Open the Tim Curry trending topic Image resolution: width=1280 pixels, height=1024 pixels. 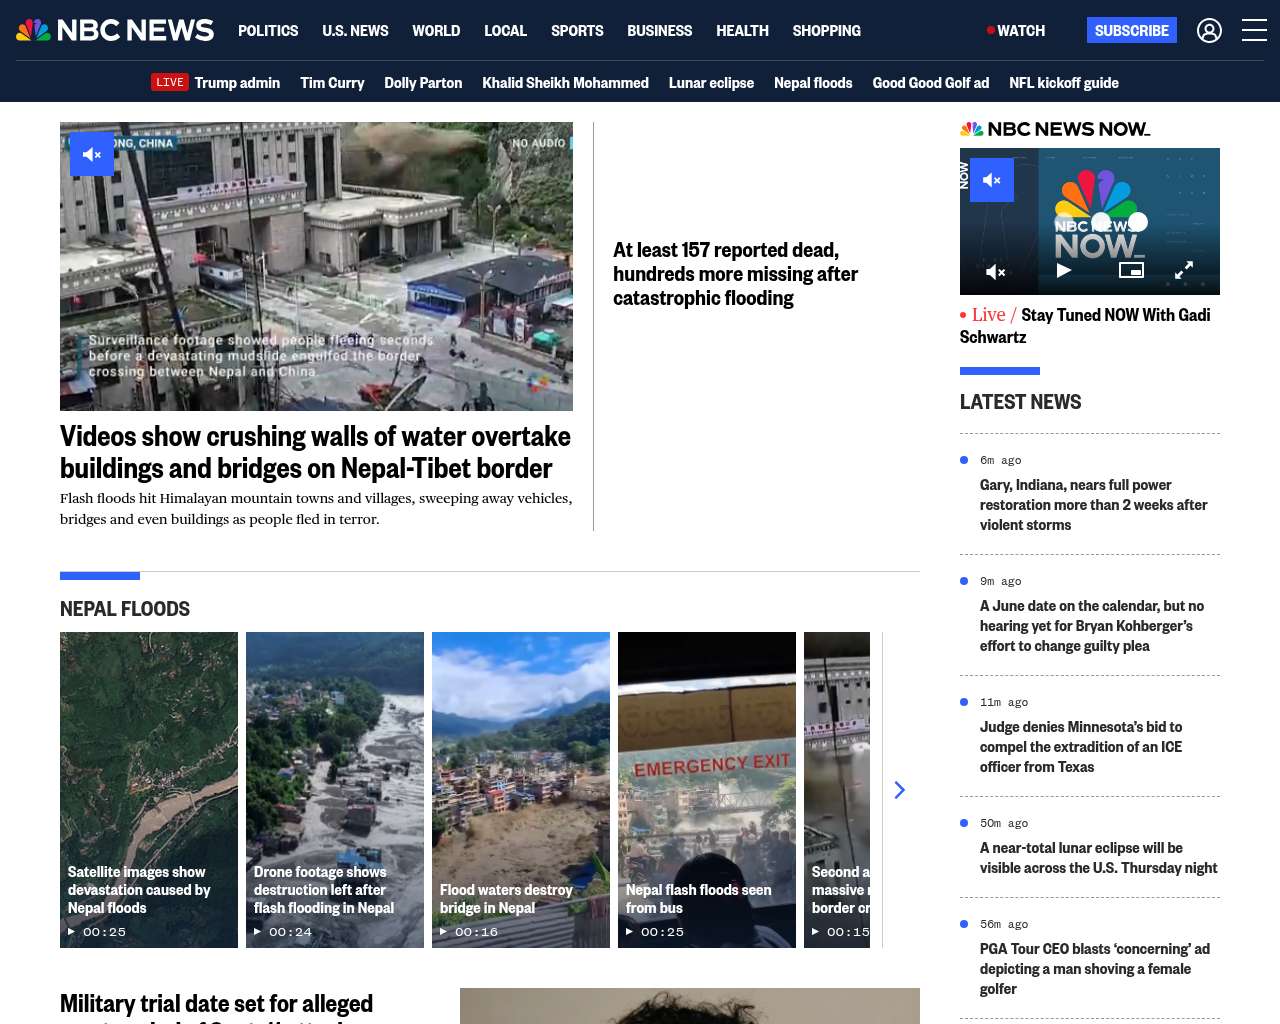click(332, 82)
